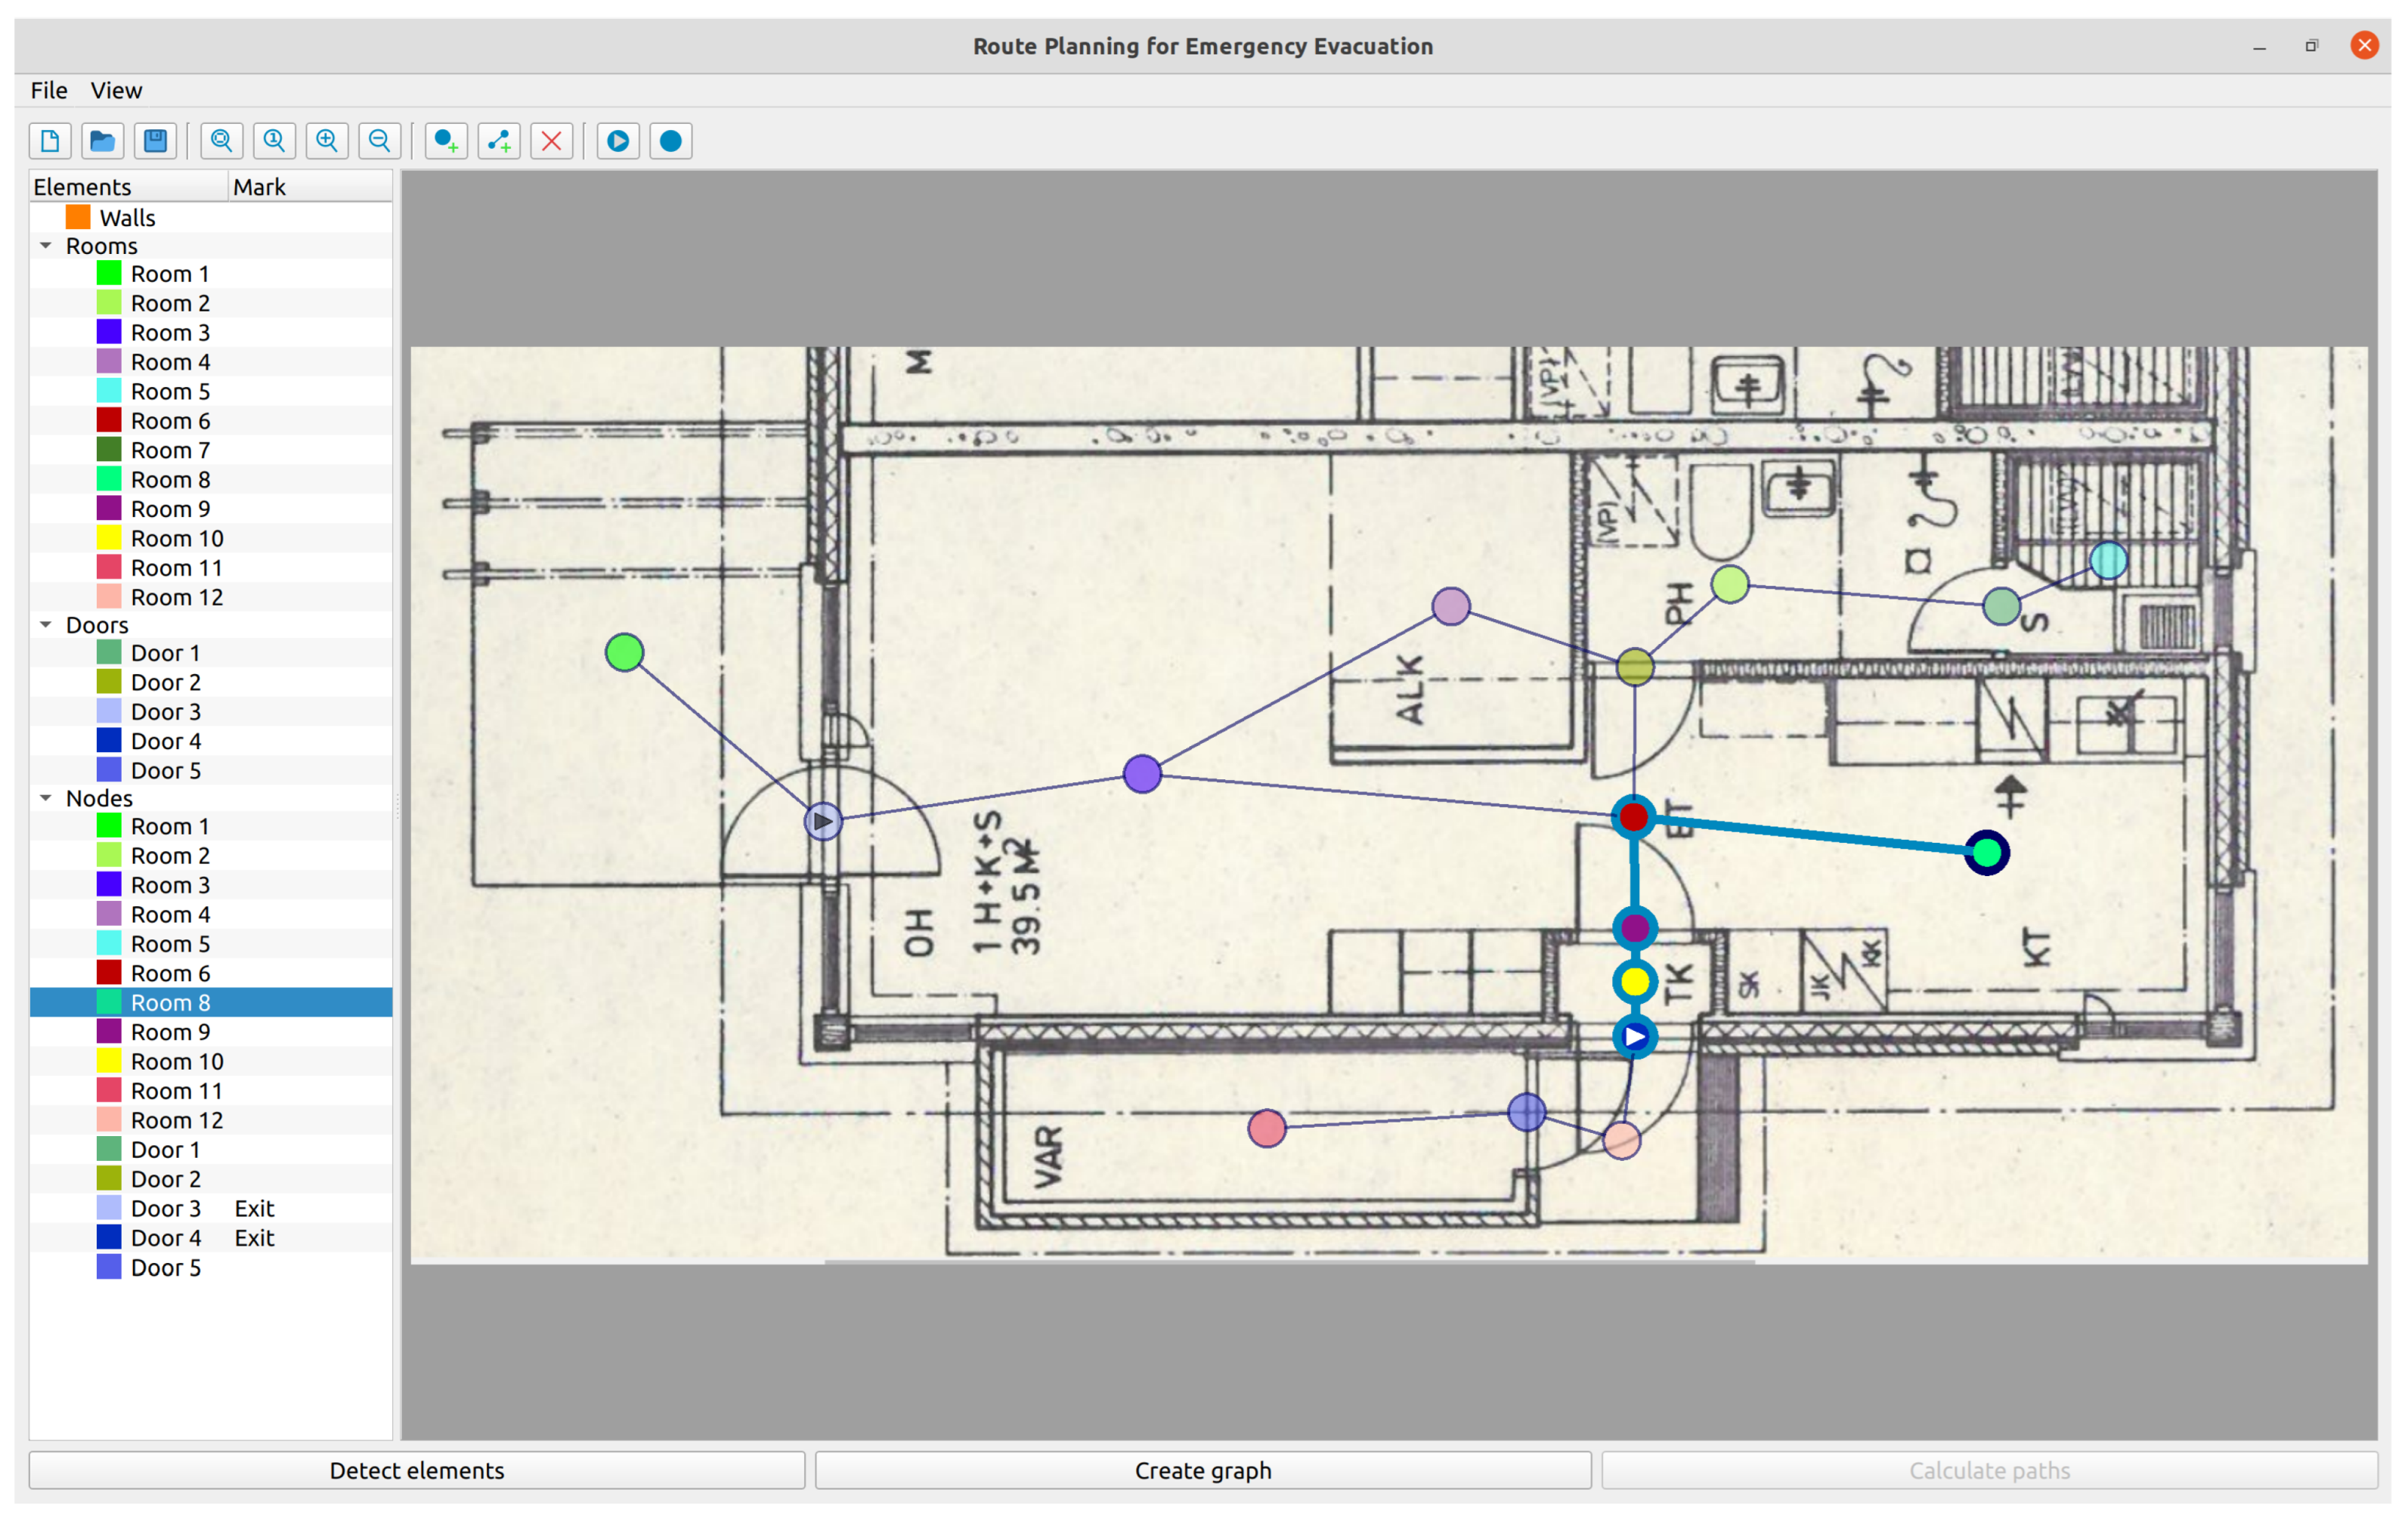Click the red X delete icon

point(552,141)
